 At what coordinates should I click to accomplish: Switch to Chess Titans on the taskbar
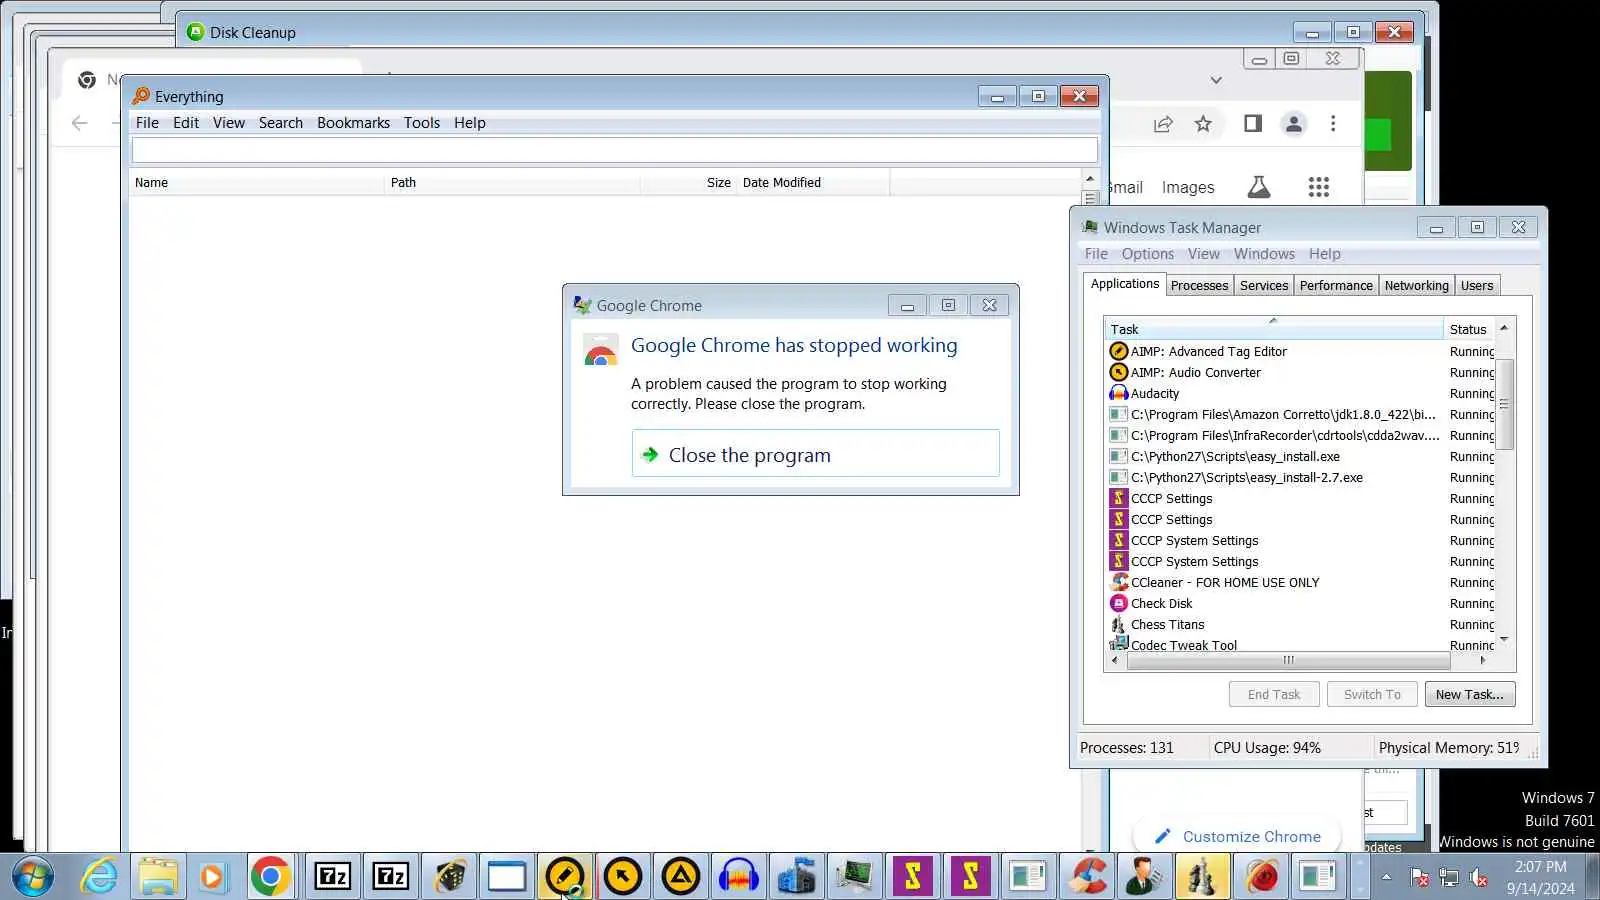click(x=1202, y=877)
